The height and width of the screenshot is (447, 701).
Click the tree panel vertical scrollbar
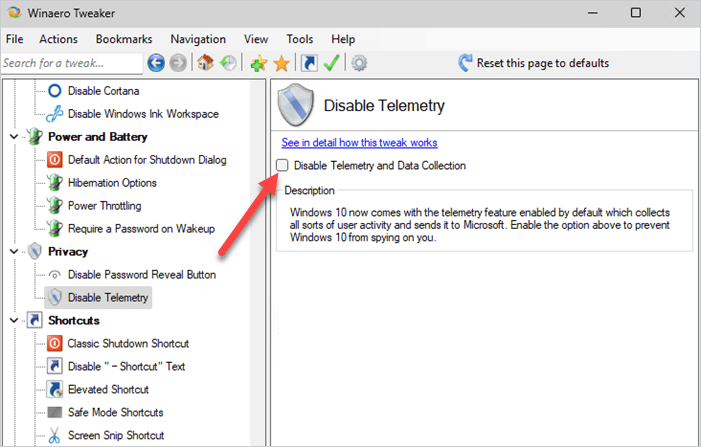click(x=258, y=263)
